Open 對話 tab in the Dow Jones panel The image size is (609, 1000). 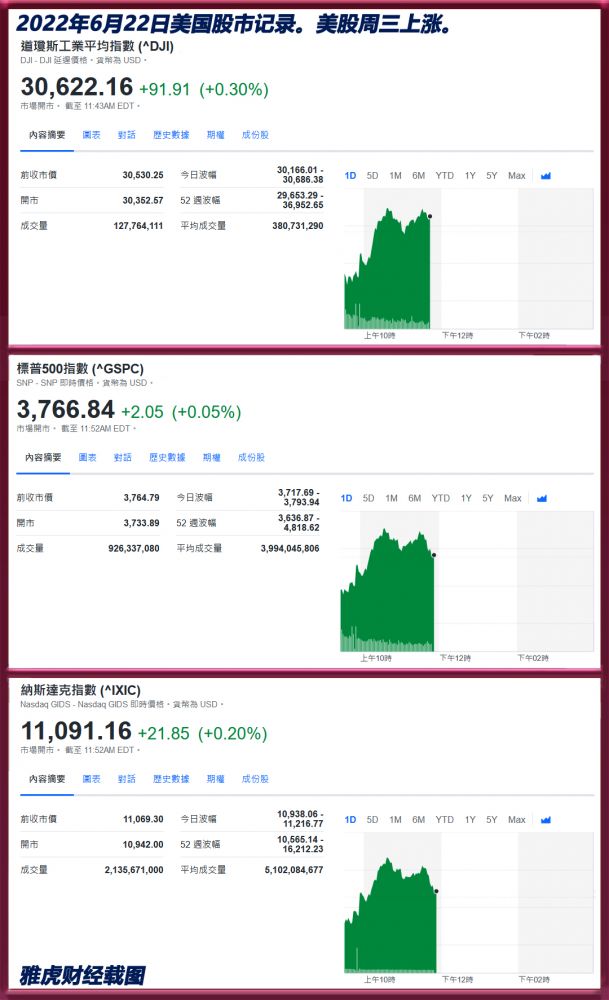(x=127, y=135)
